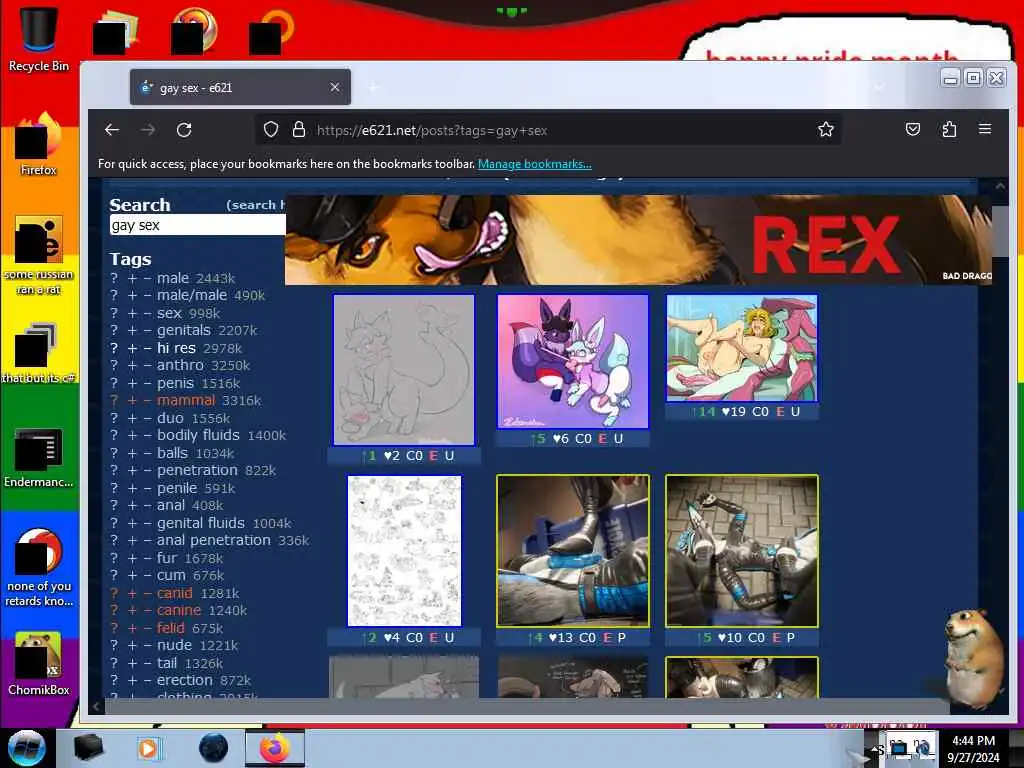
Task: Exclude the 'mammal' tag with its minus
Action: pyautogui.click(x=148, y=400)
